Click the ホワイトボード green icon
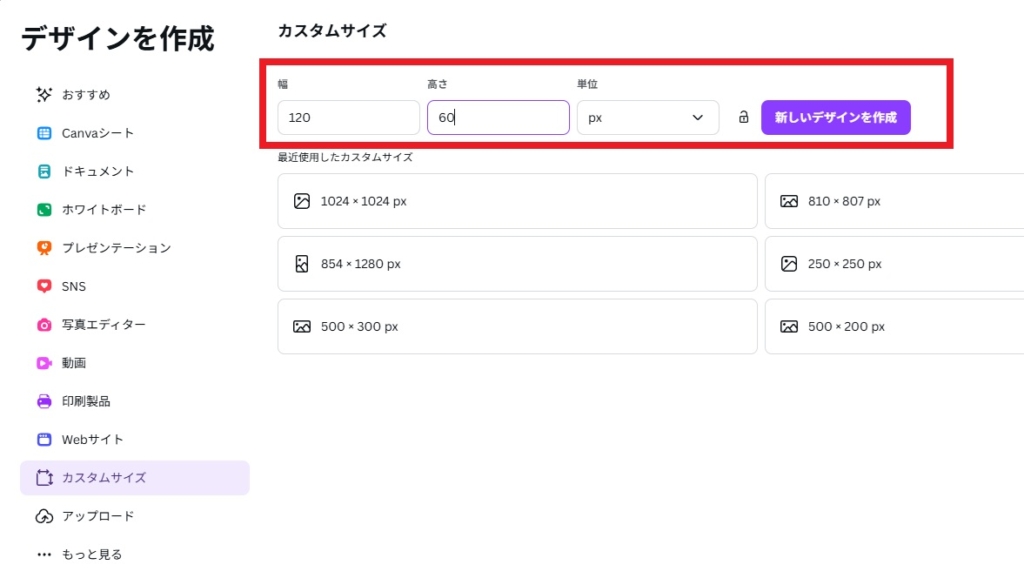 coord(44,210)
